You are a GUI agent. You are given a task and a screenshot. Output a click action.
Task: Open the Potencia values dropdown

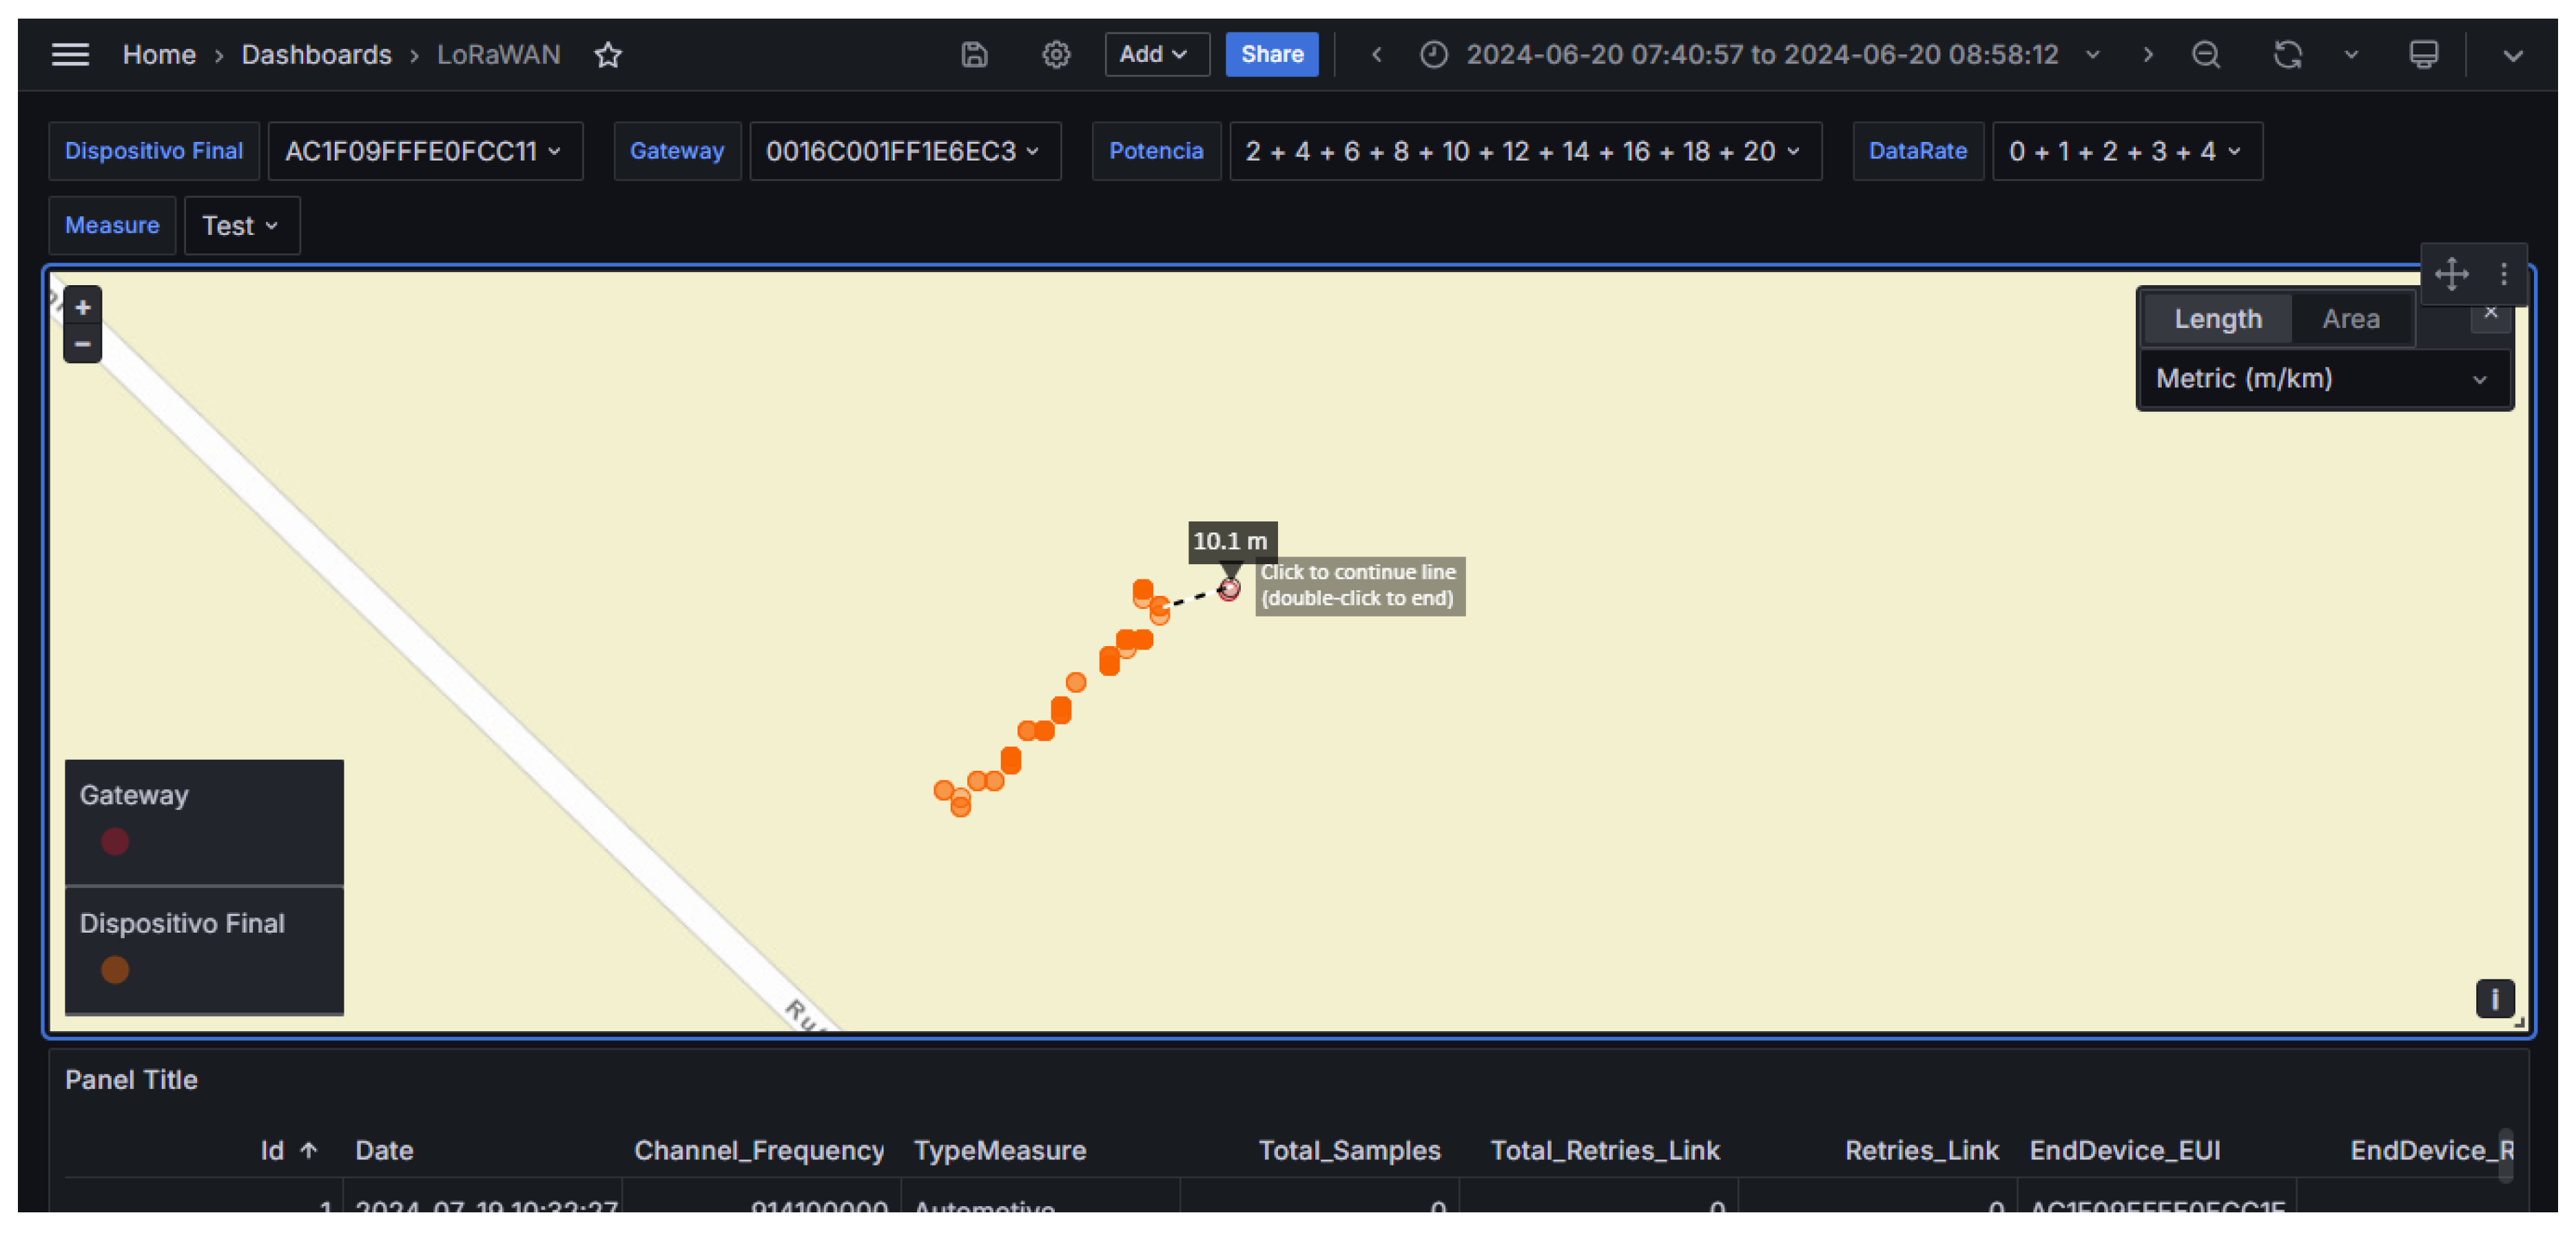1523,151
